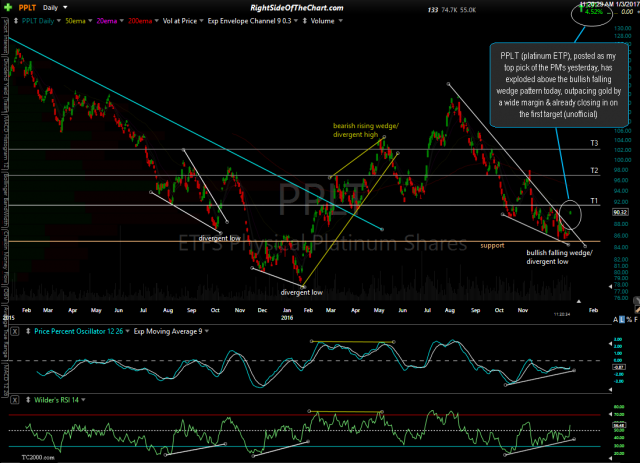Click the 2015 year label on time axis

pyautogui.click(x=9, y=318)
